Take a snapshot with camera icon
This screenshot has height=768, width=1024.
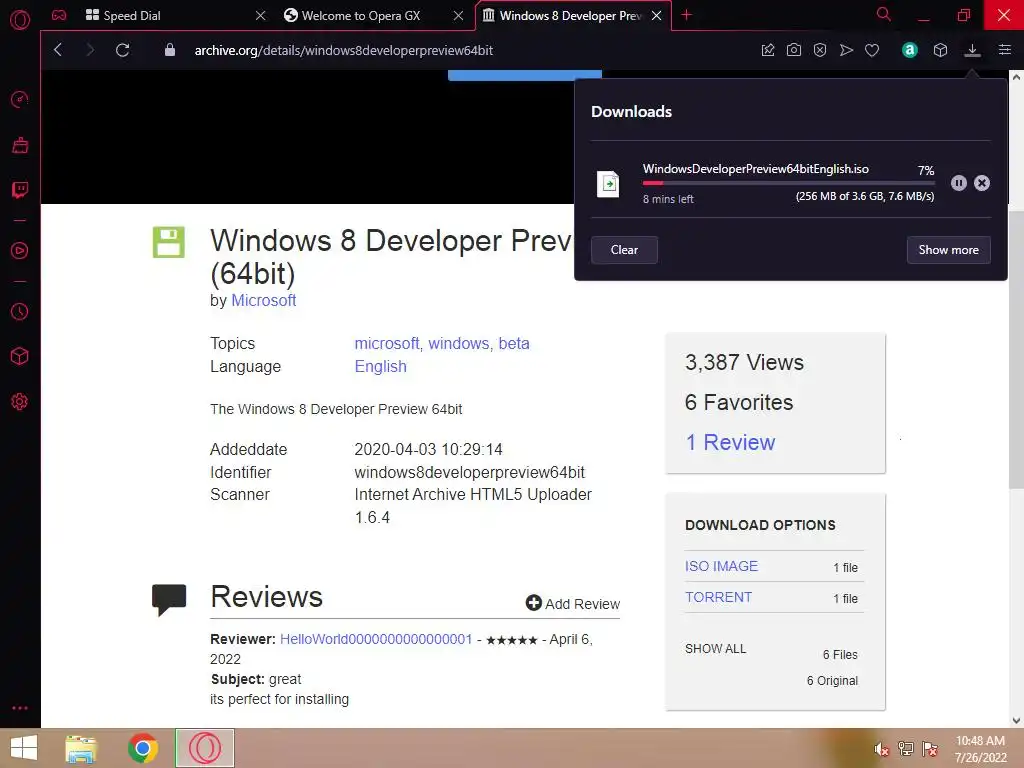click(x=793, y=50)
